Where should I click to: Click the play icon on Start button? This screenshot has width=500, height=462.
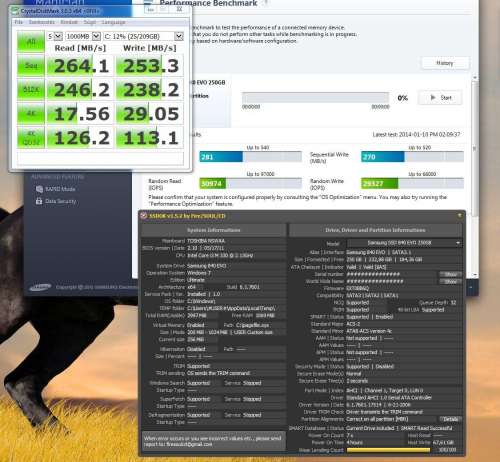point(433,97)
